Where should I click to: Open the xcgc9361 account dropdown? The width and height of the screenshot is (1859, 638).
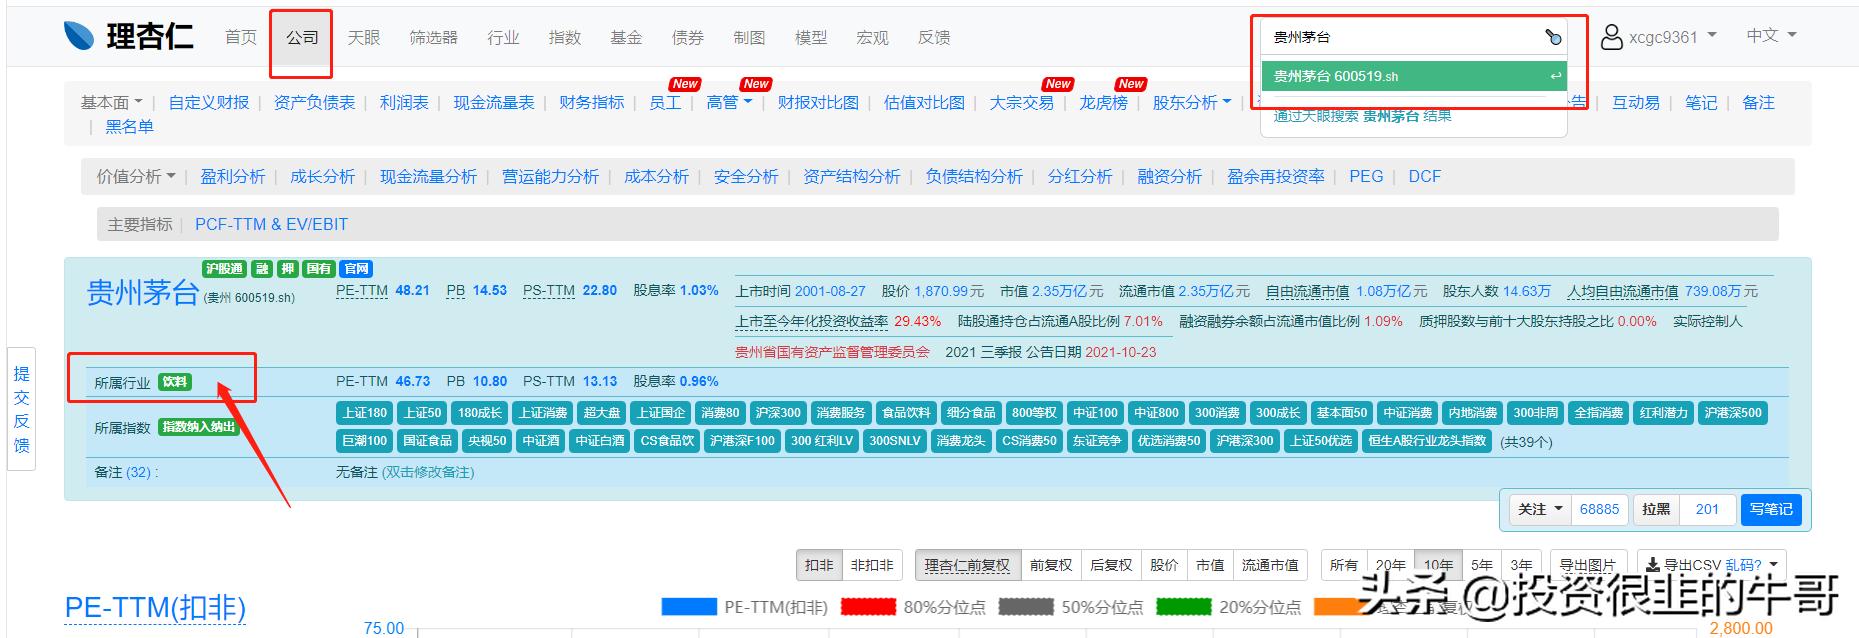pos(1672,37)
